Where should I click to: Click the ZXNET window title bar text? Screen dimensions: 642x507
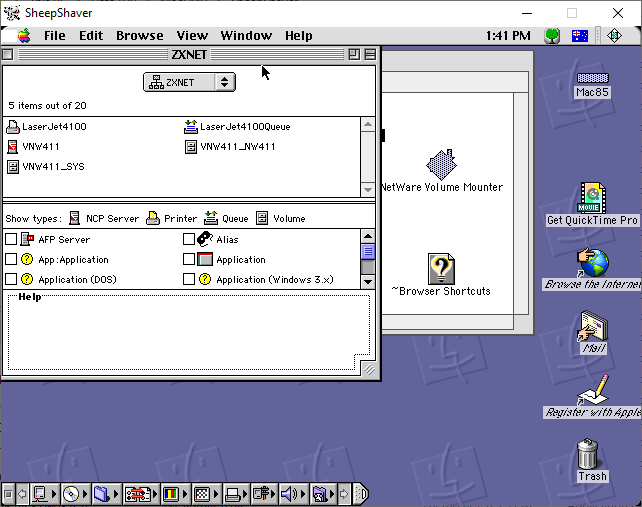(x=189, y=54)
